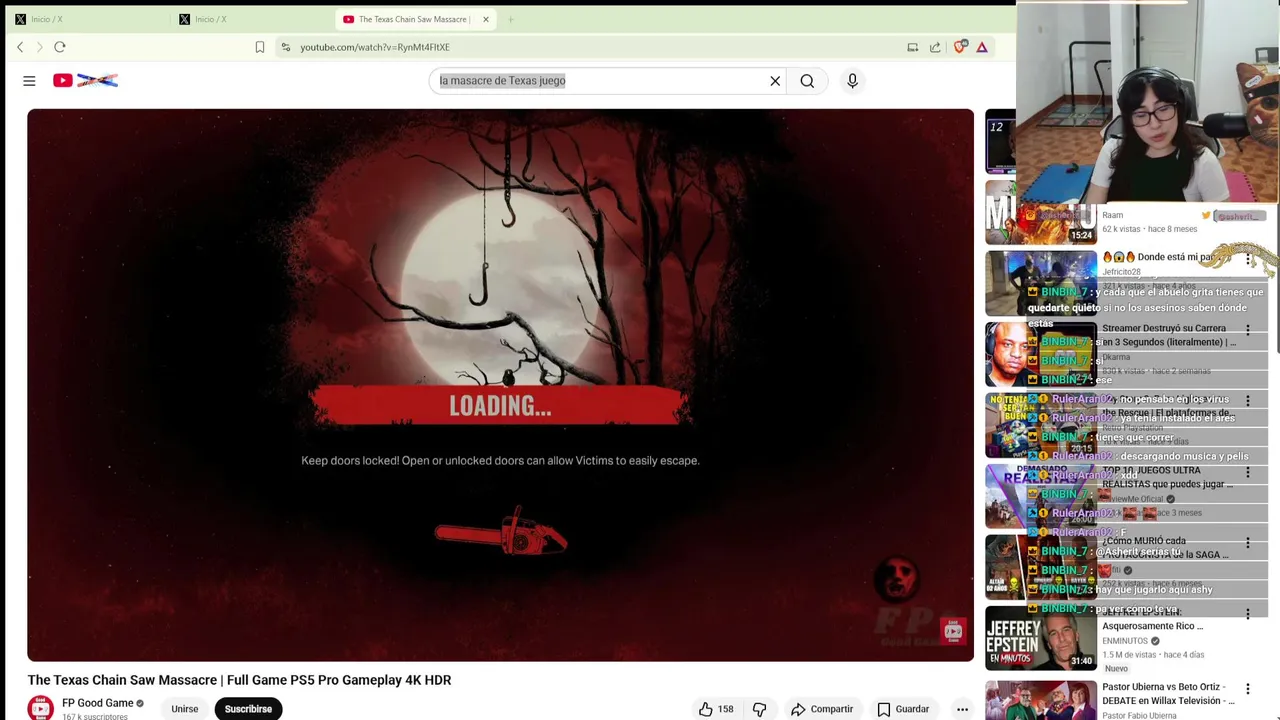
Task: Click Guardar to save the video
Action: click(903, 709)
